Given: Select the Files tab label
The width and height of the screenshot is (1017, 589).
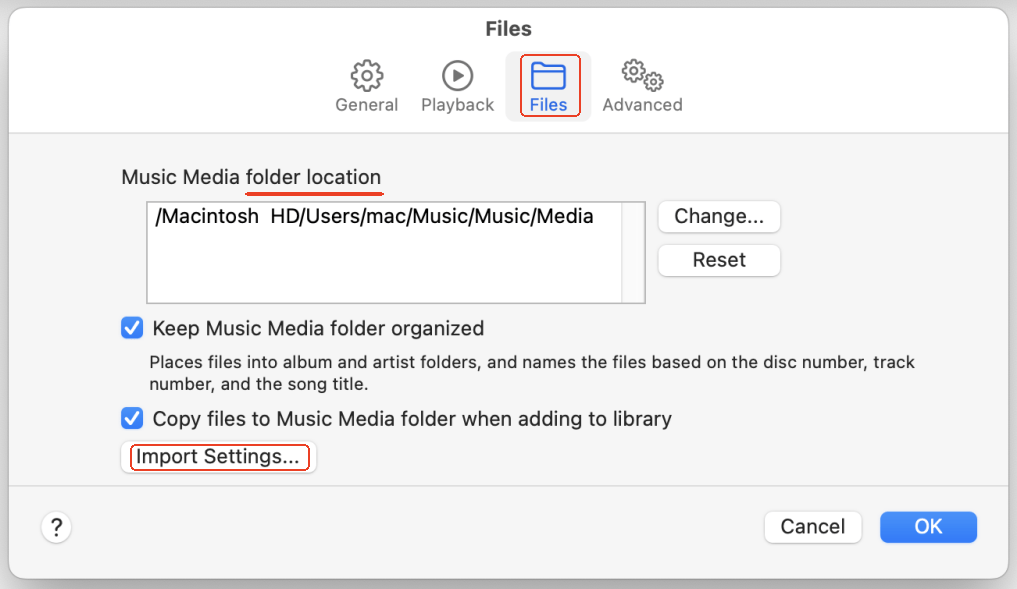Looking at the screenshot, I should (548, 105).
